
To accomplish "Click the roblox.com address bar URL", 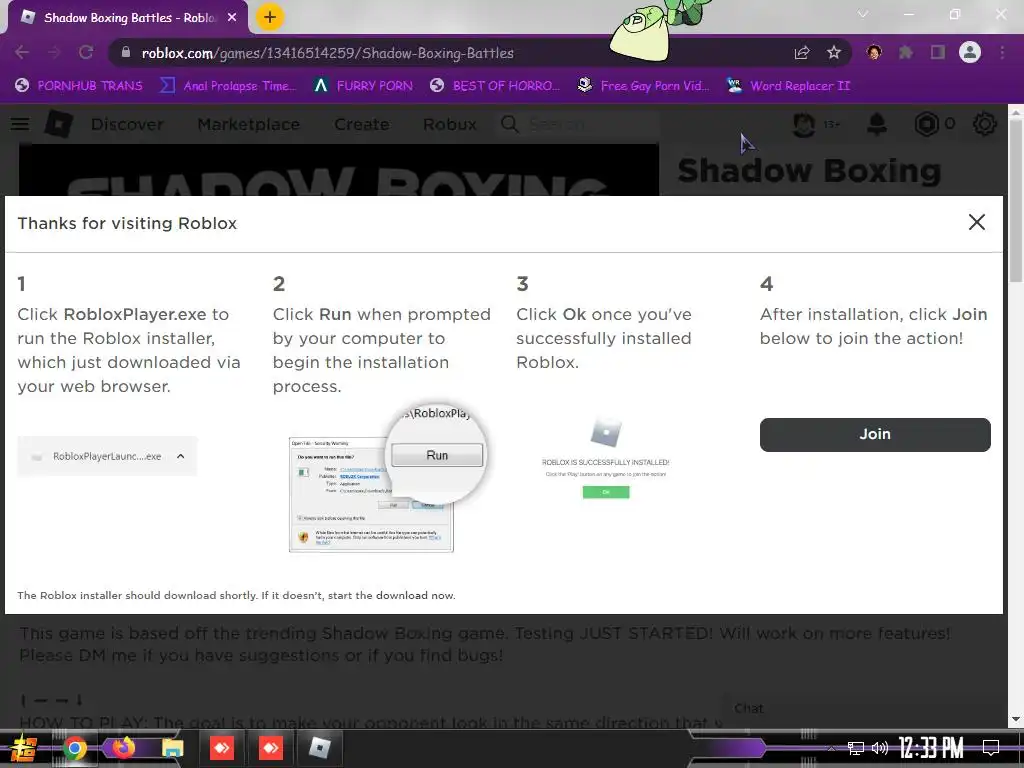I will (x=328, y=53).
